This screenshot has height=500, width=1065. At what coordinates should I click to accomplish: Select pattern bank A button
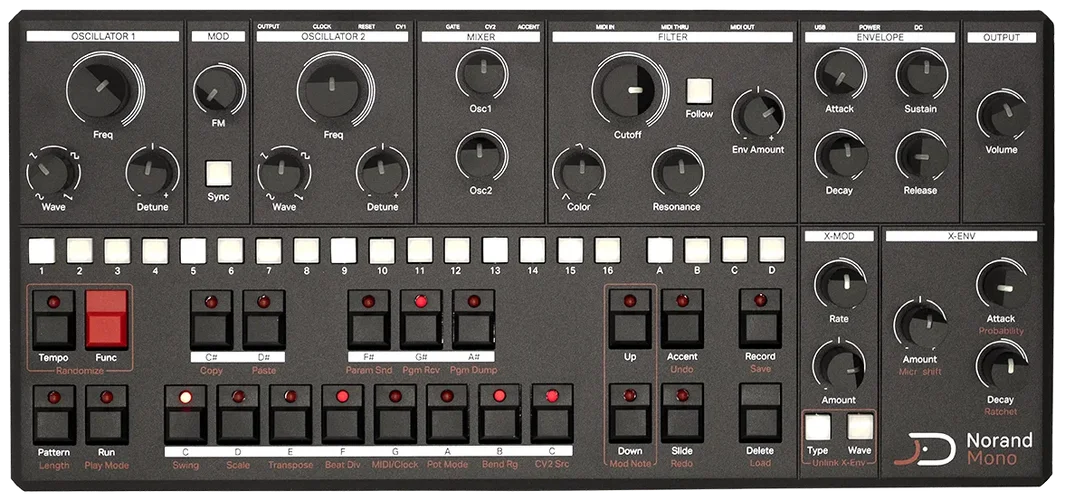point(660,250)
